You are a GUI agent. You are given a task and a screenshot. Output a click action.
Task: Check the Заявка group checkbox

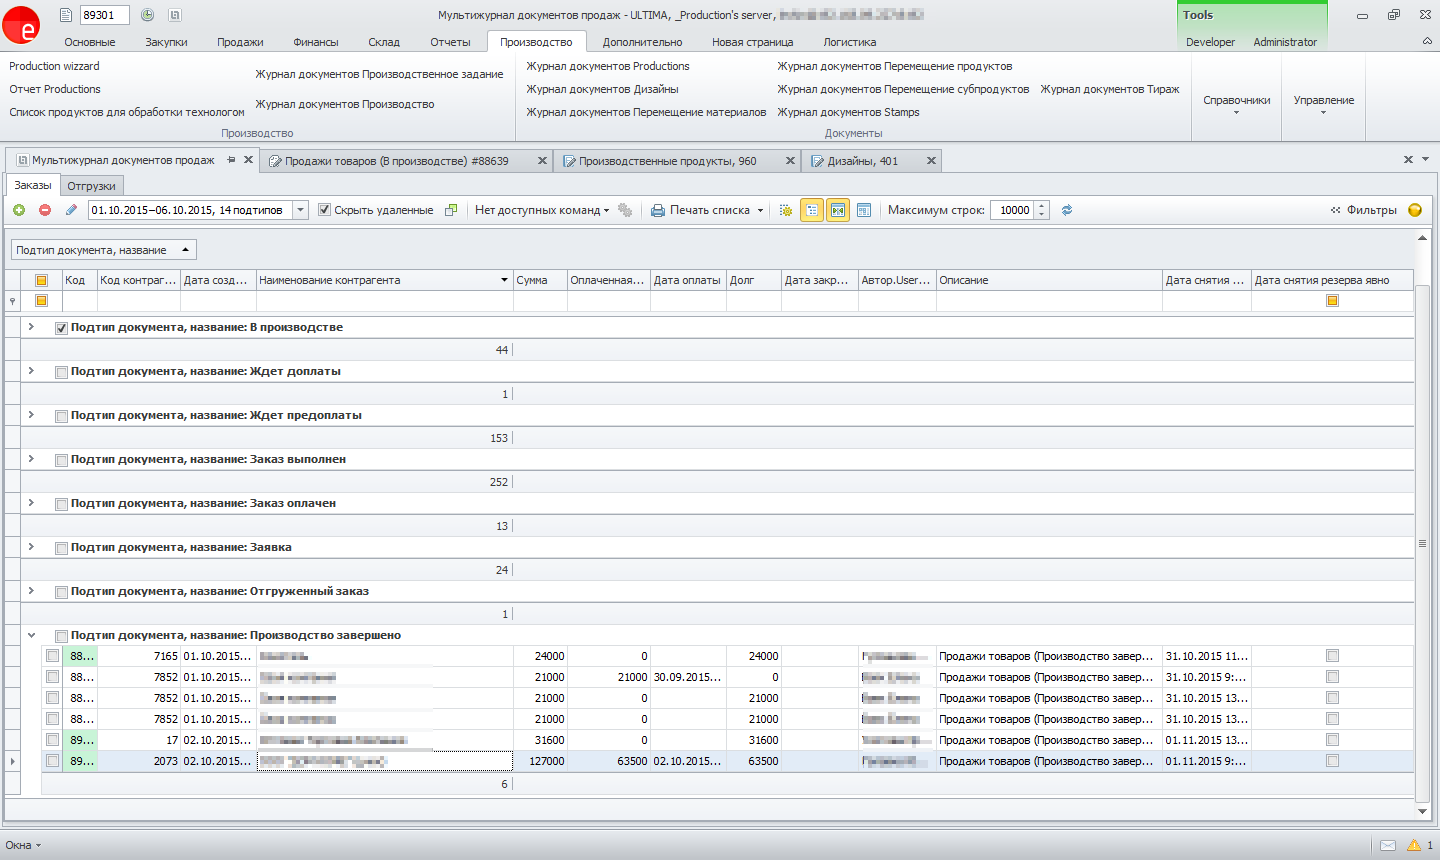pos(61,548)
